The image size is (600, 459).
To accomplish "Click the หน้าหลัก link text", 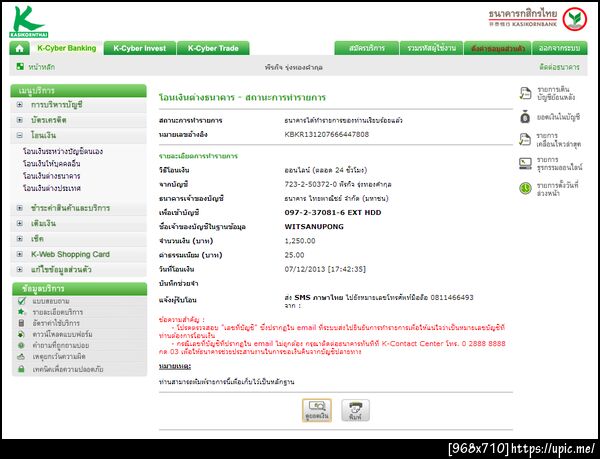I will tap(42, 67).
